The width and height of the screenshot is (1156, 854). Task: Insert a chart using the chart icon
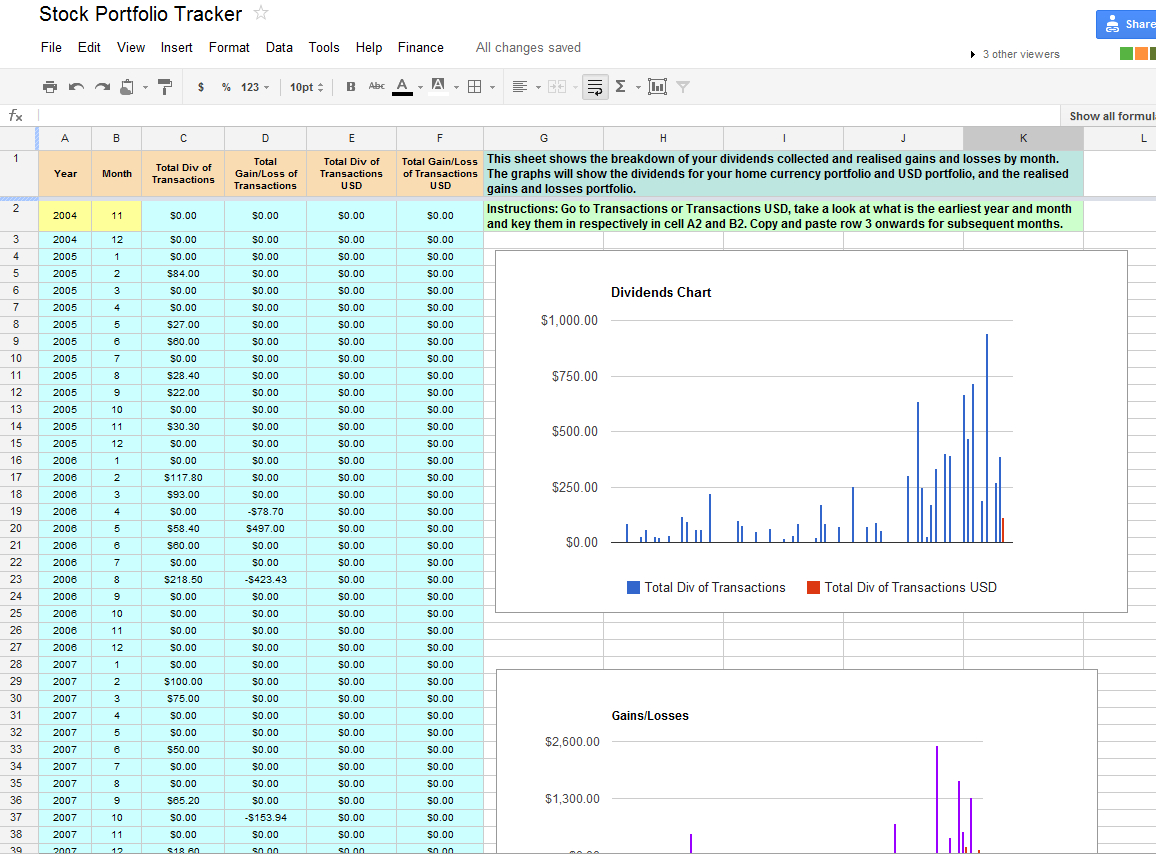click(x=658, y=86)
